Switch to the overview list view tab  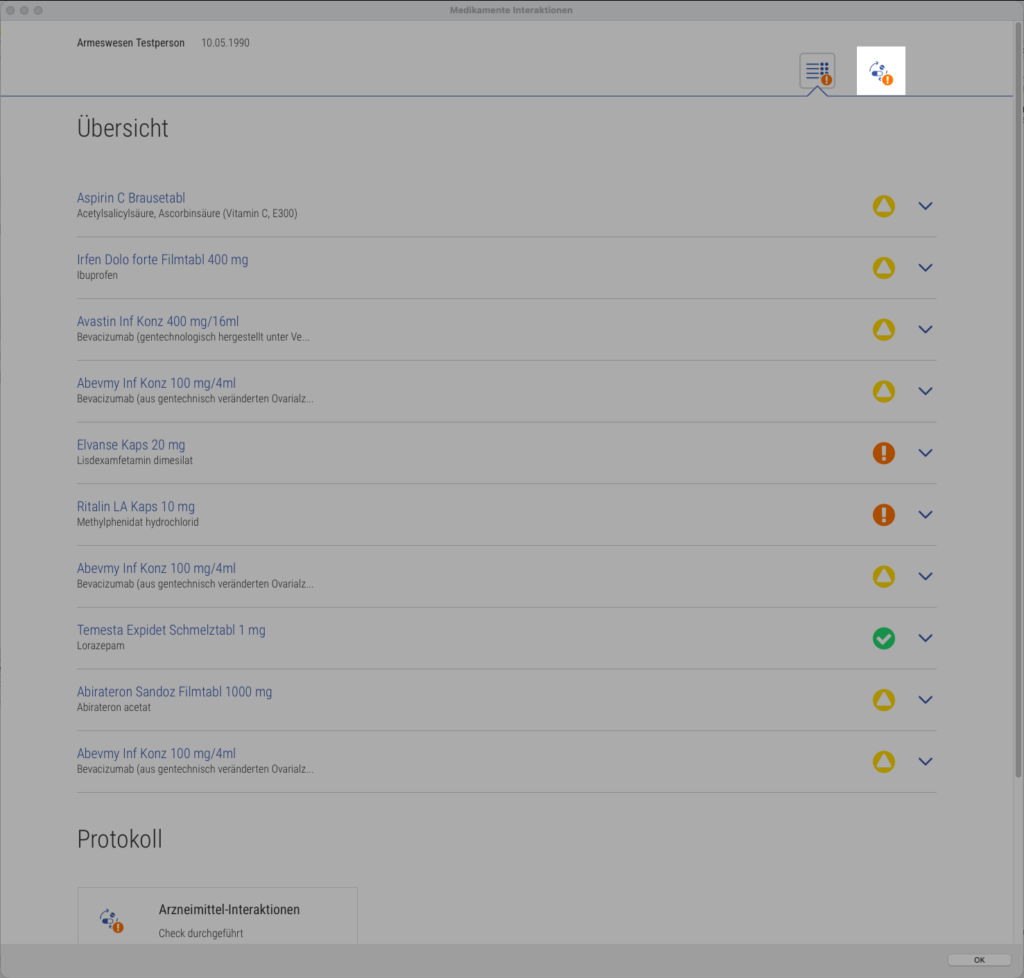pyautogui.click(x=817, y=71)
